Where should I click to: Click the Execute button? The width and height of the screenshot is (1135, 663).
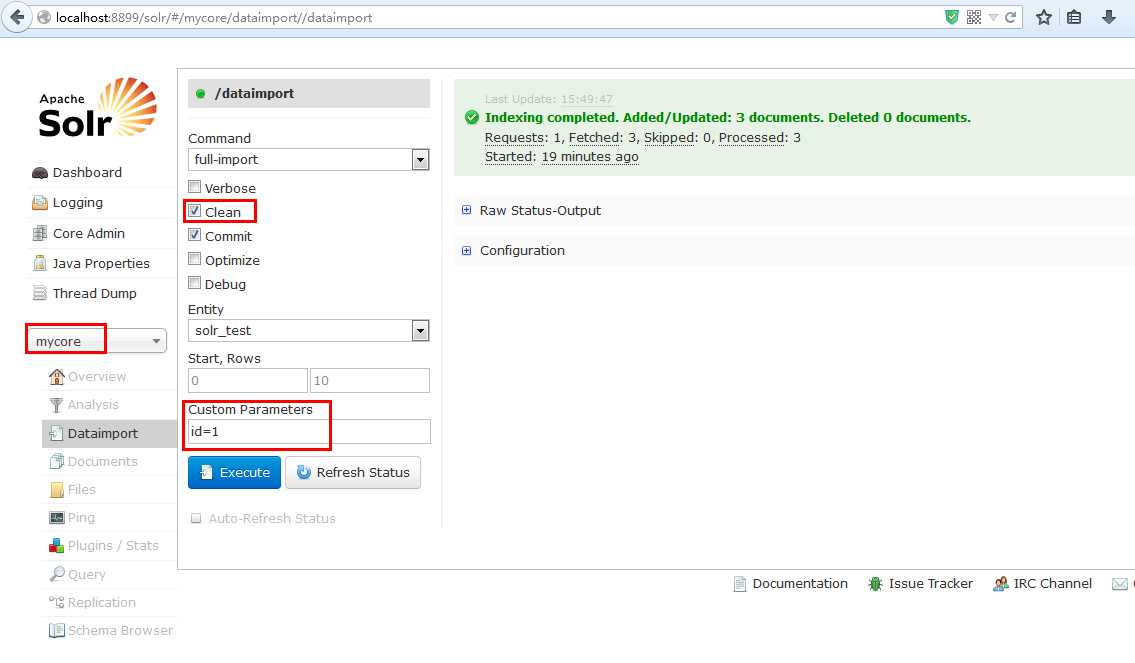(235, 473)
